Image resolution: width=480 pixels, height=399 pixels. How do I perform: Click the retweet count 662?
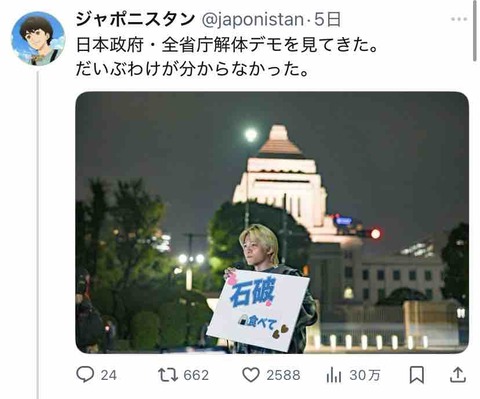tap(196, 375)
